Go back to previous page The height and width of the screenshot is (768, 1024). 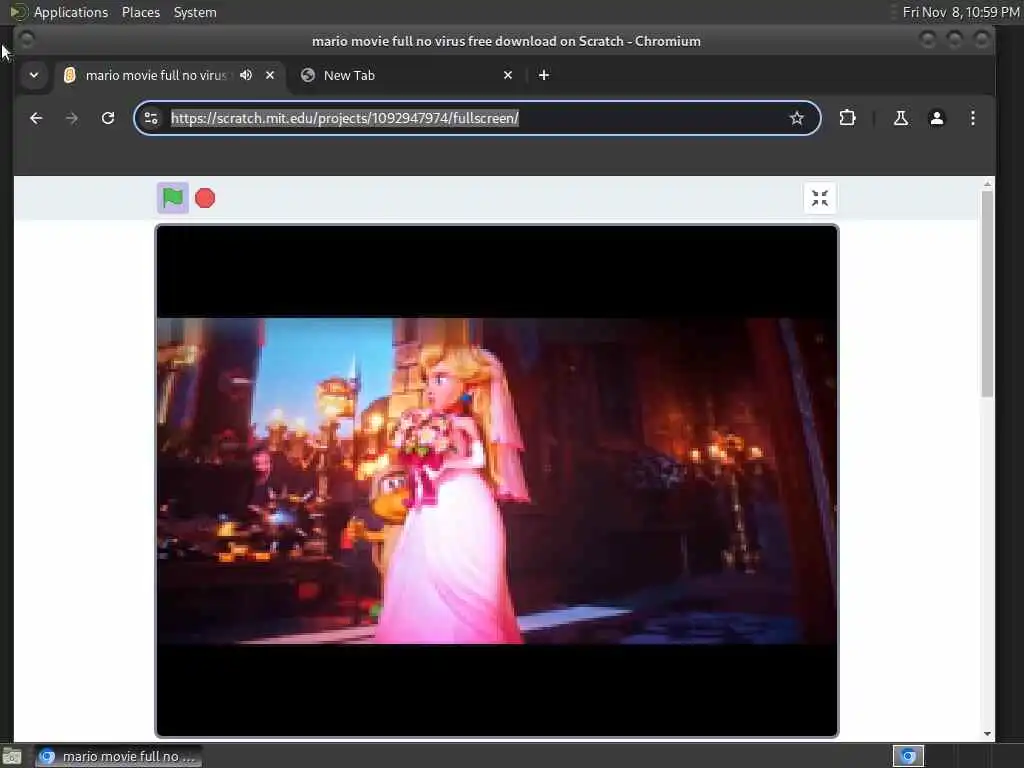coord(36,118)
